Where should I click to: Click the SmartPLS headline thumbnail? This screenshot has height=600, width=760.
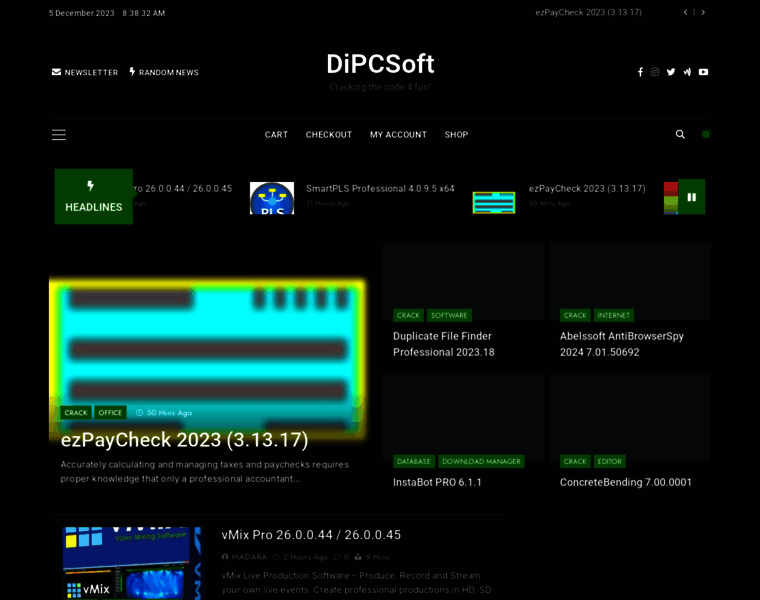point(272,198)
